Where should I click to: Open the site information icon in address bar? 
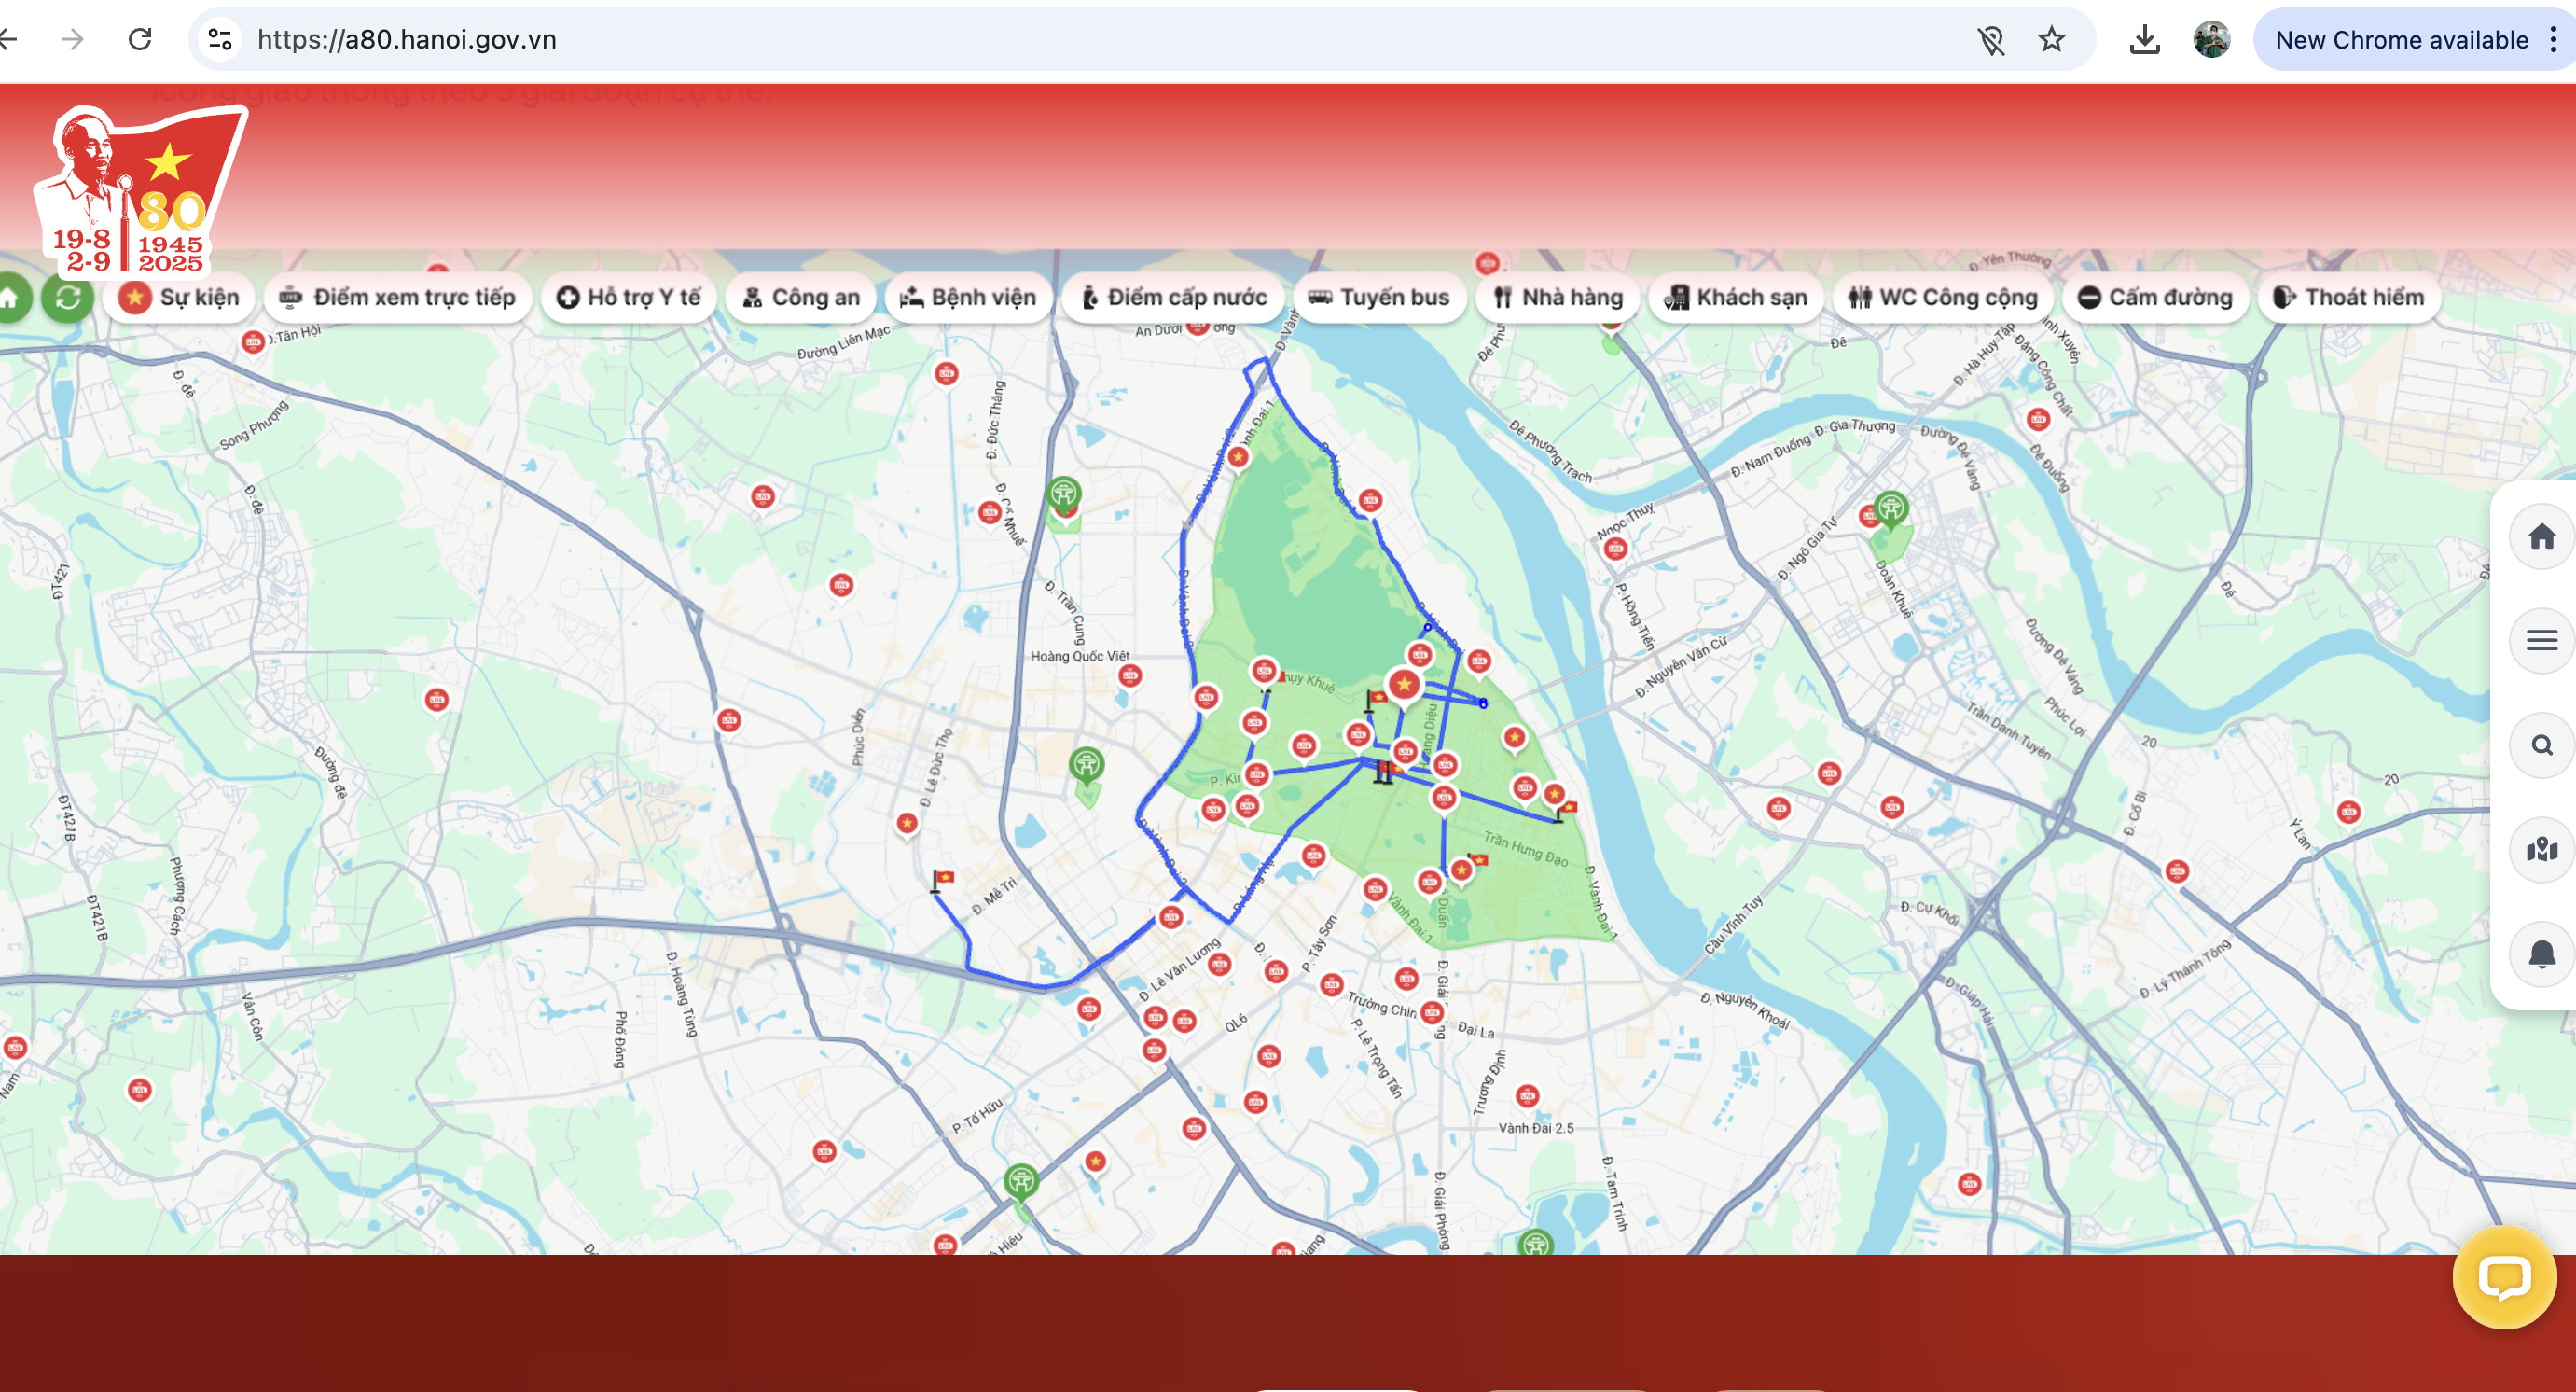(x=220, y=40)
